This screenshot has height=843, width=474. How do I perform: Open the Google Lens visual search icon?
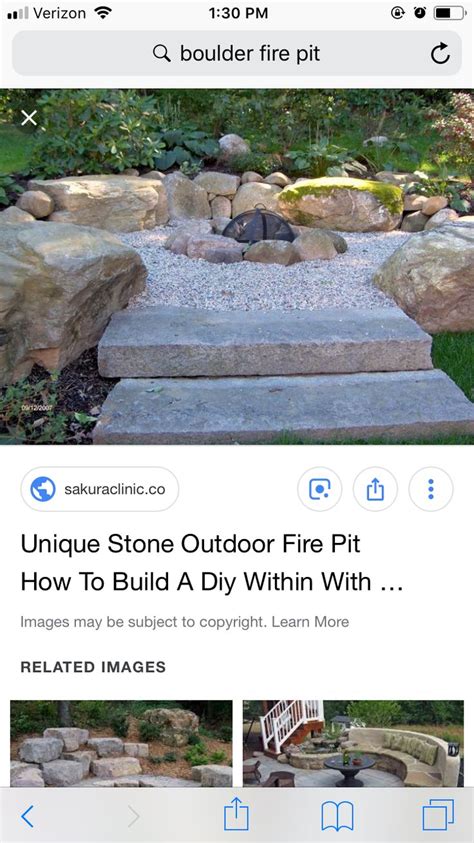pyautogui.click(x=319, y=489)
